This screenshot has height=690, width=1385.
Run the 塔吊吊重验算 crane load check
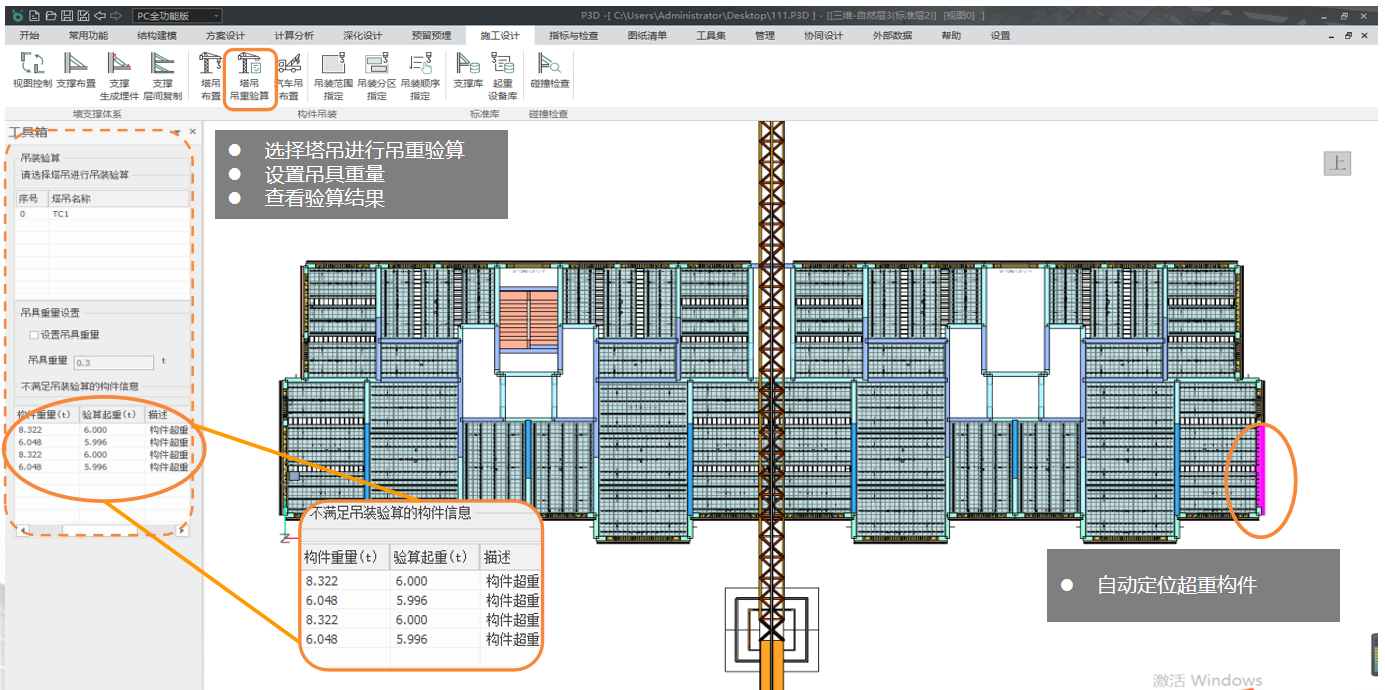(250, 72)
